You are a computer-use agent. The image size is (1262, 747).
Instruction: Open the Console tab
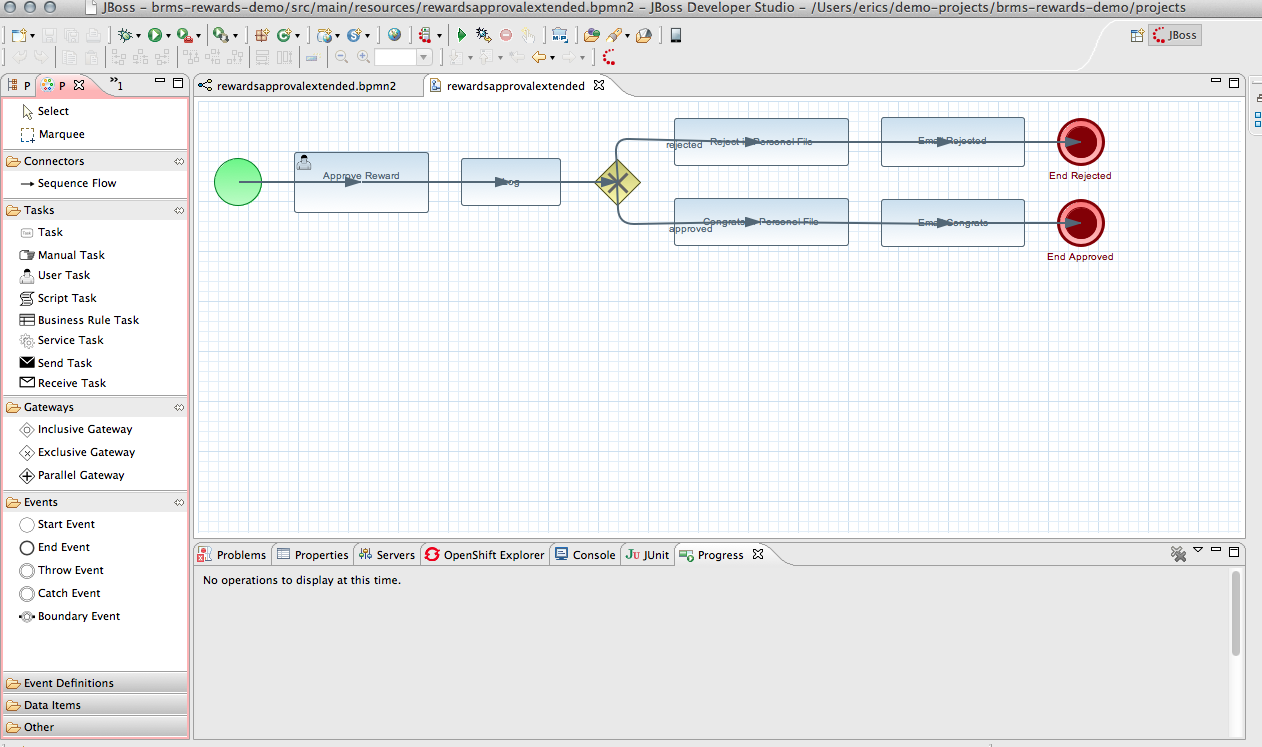[585, 555]
